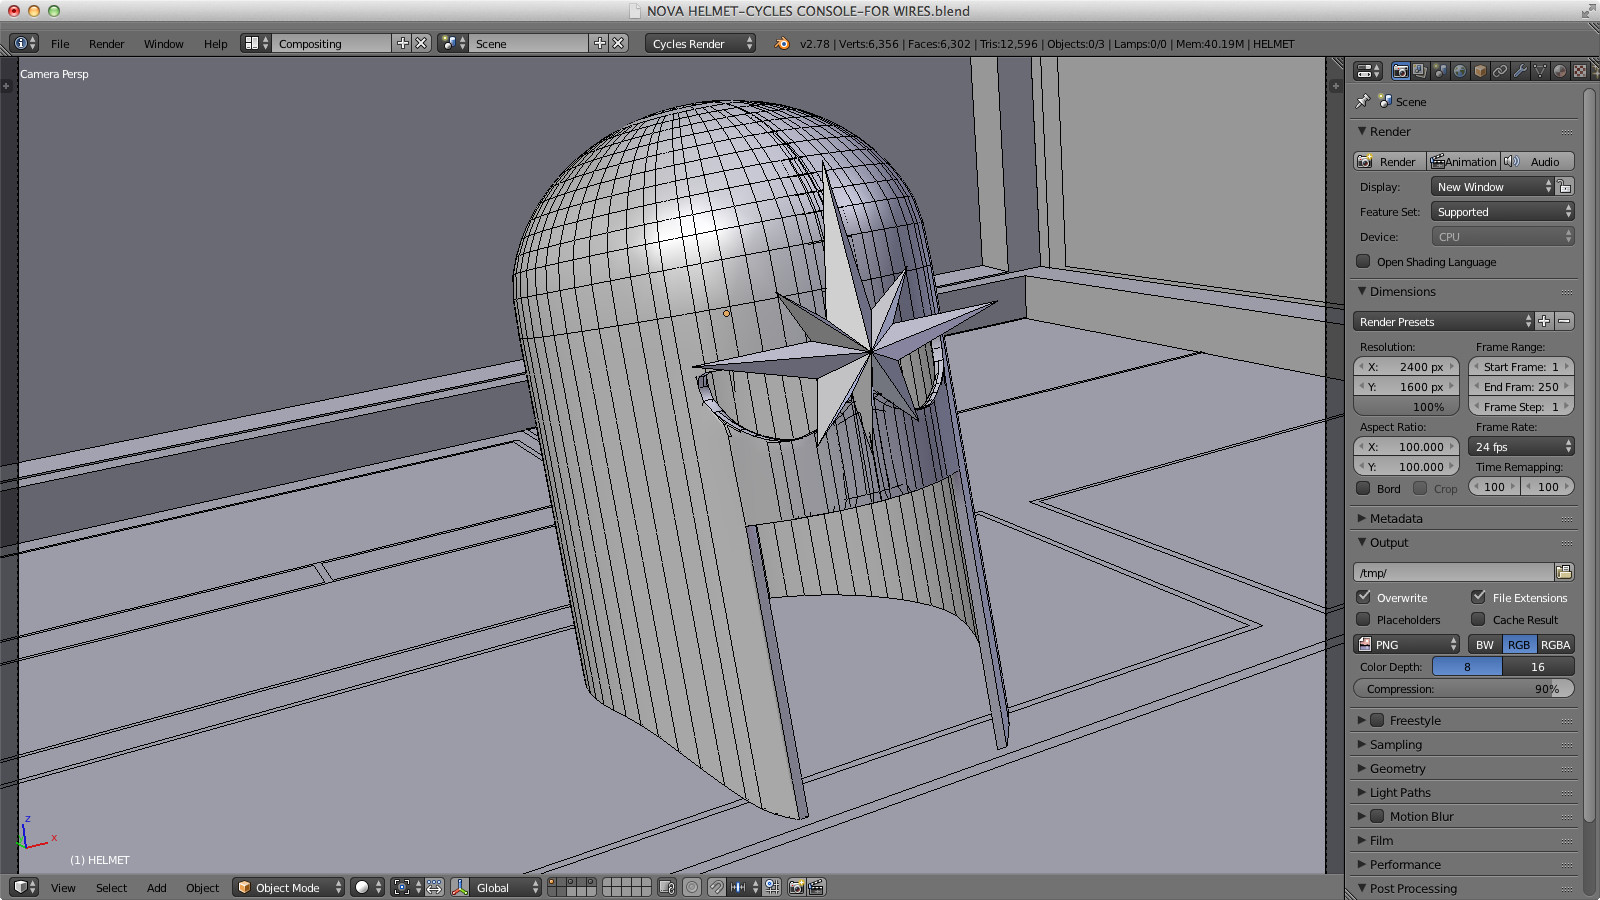Click the OpenGL render image icon
This screenshot has width=1600, height=900.
(797, 887)
